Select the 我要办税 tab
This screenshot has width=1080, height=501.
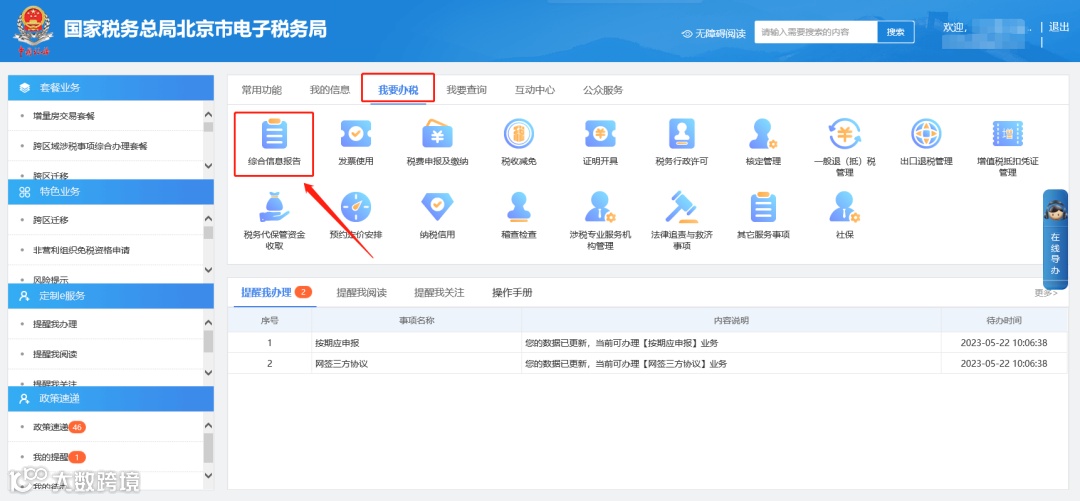coord(398,90)
